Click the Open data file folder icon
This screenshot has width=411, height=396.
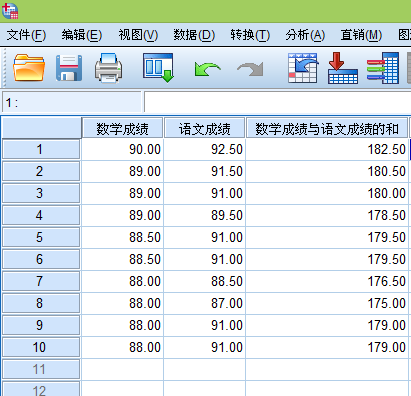(29, 68)
